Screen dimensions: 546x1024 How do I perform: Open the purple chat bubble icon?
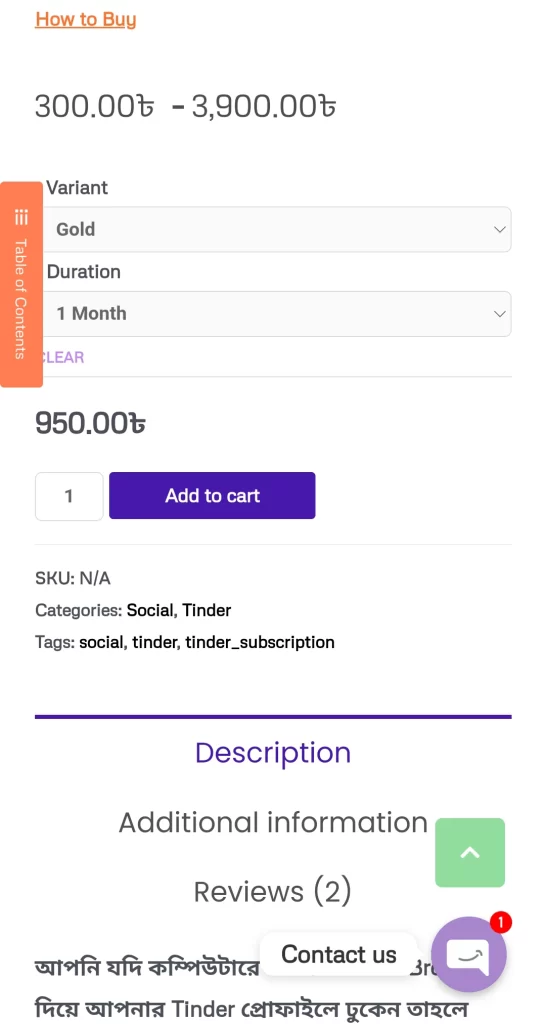tap(468, 954)
